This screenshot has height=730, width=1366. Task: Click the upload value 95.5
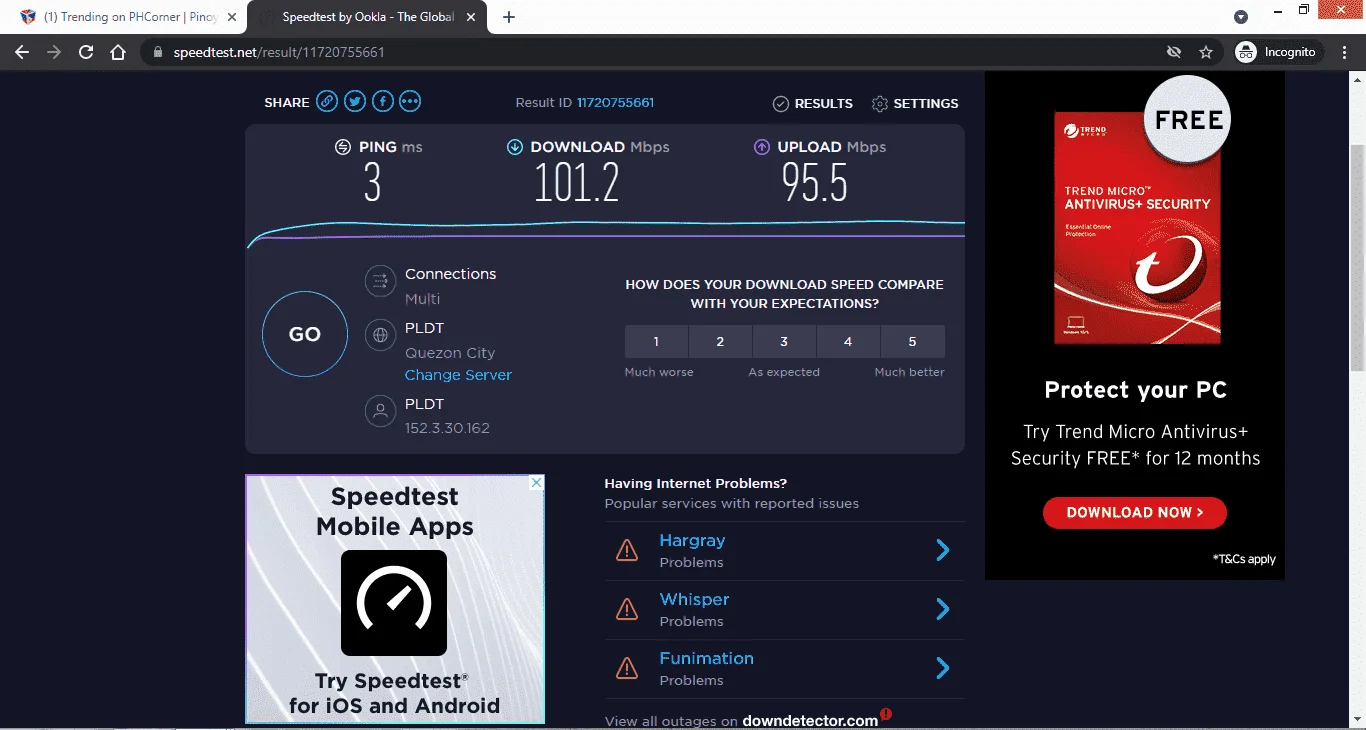(815, 183)
